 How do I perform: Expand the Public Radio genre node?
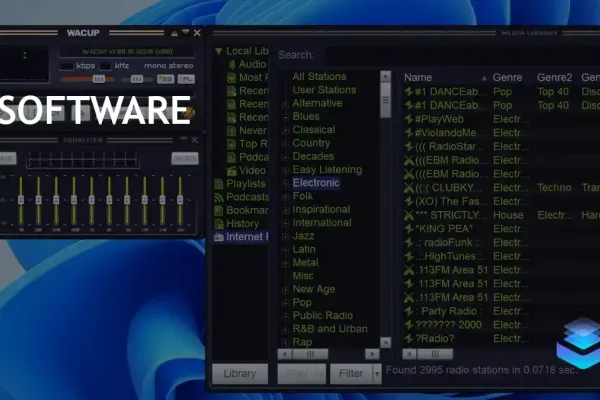285,316
